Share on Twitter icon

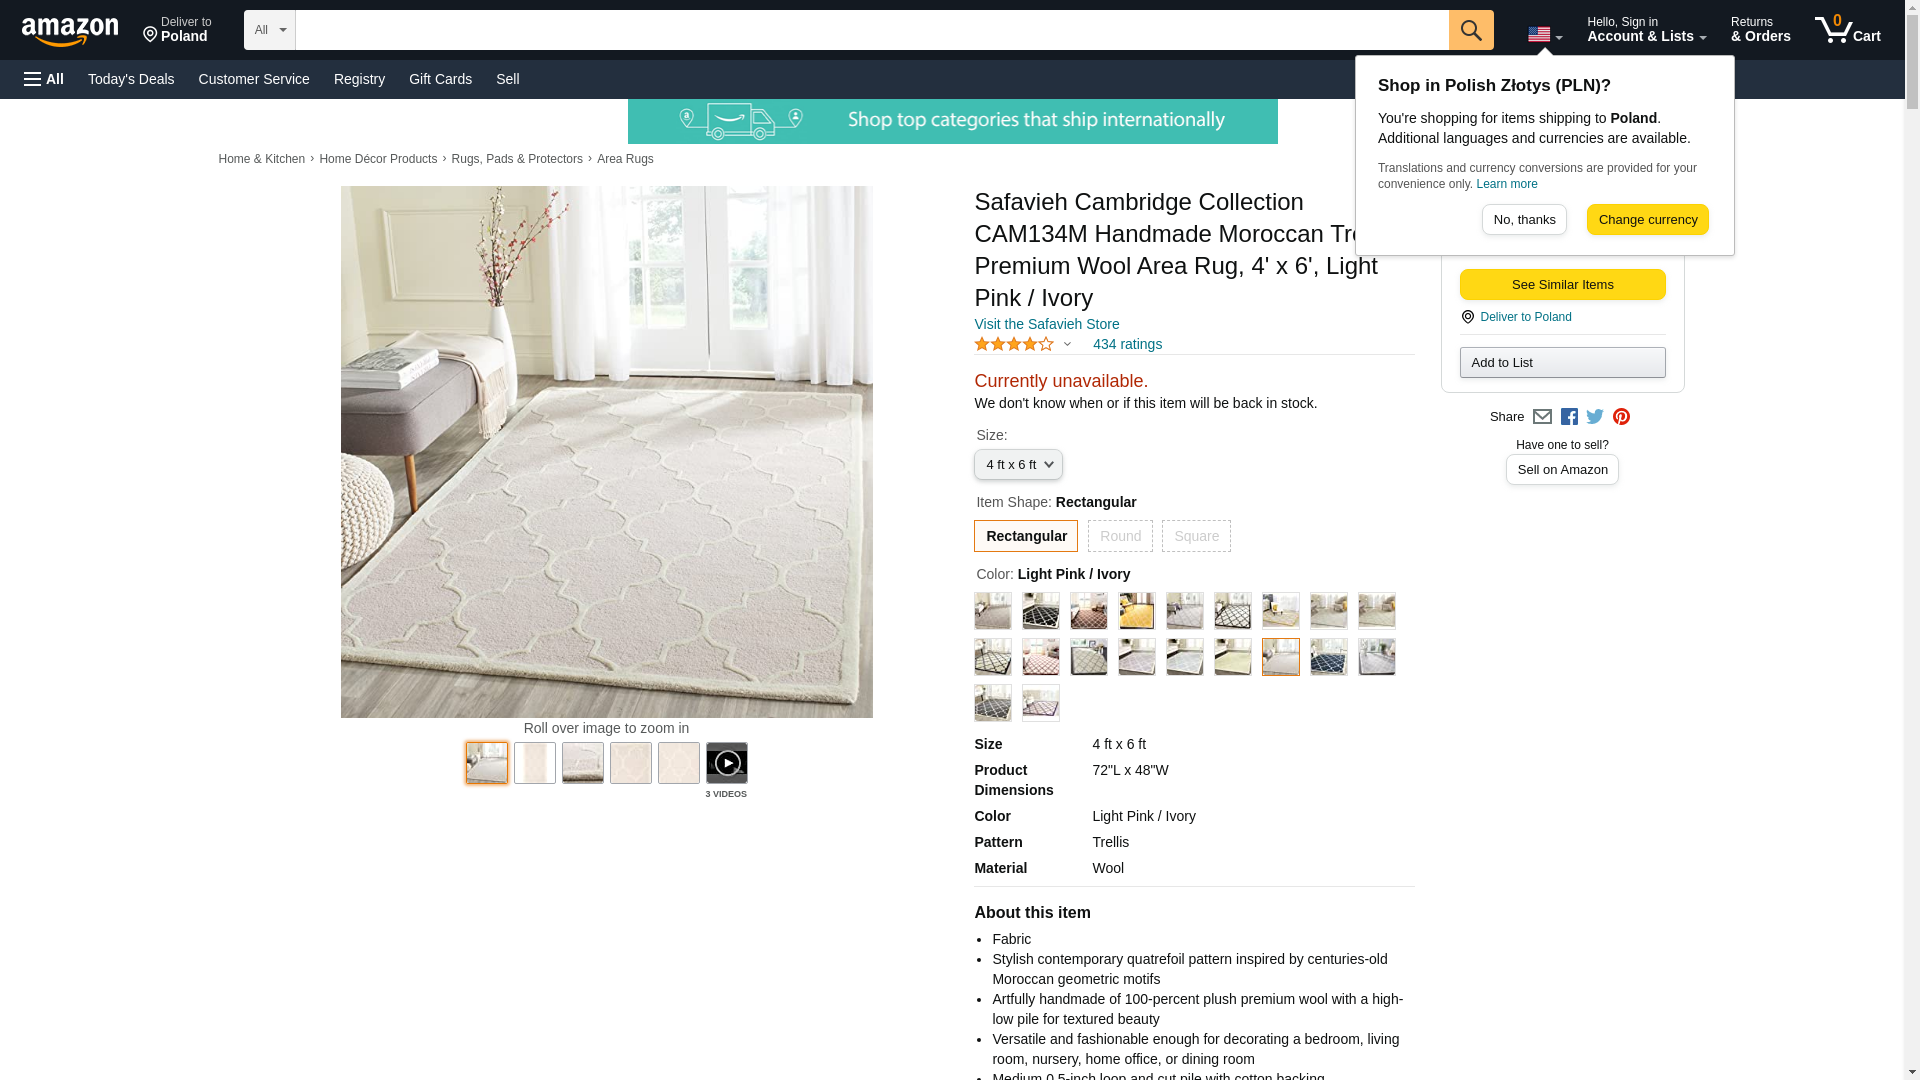(x=1595, y=417)
